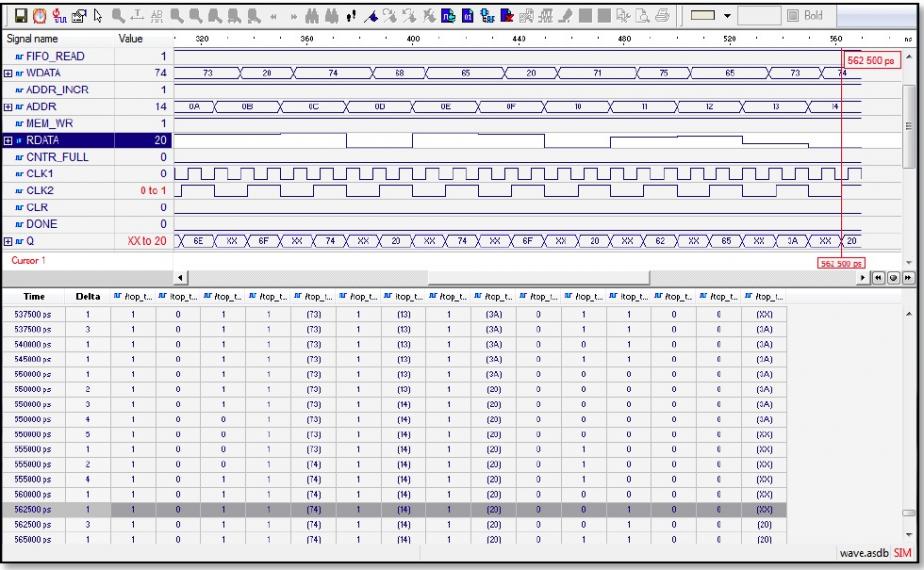Image resolution: width=924 pixels, height=570 pixels.
Task: Select the CLK2 signal row
Action: (x=39, y=190)
